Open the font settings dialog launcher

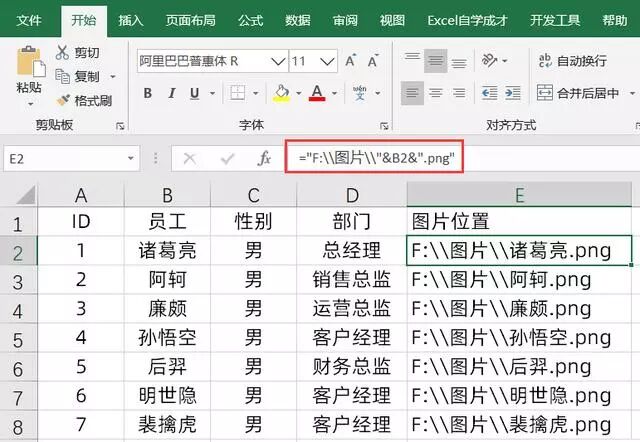click(384, 126)
